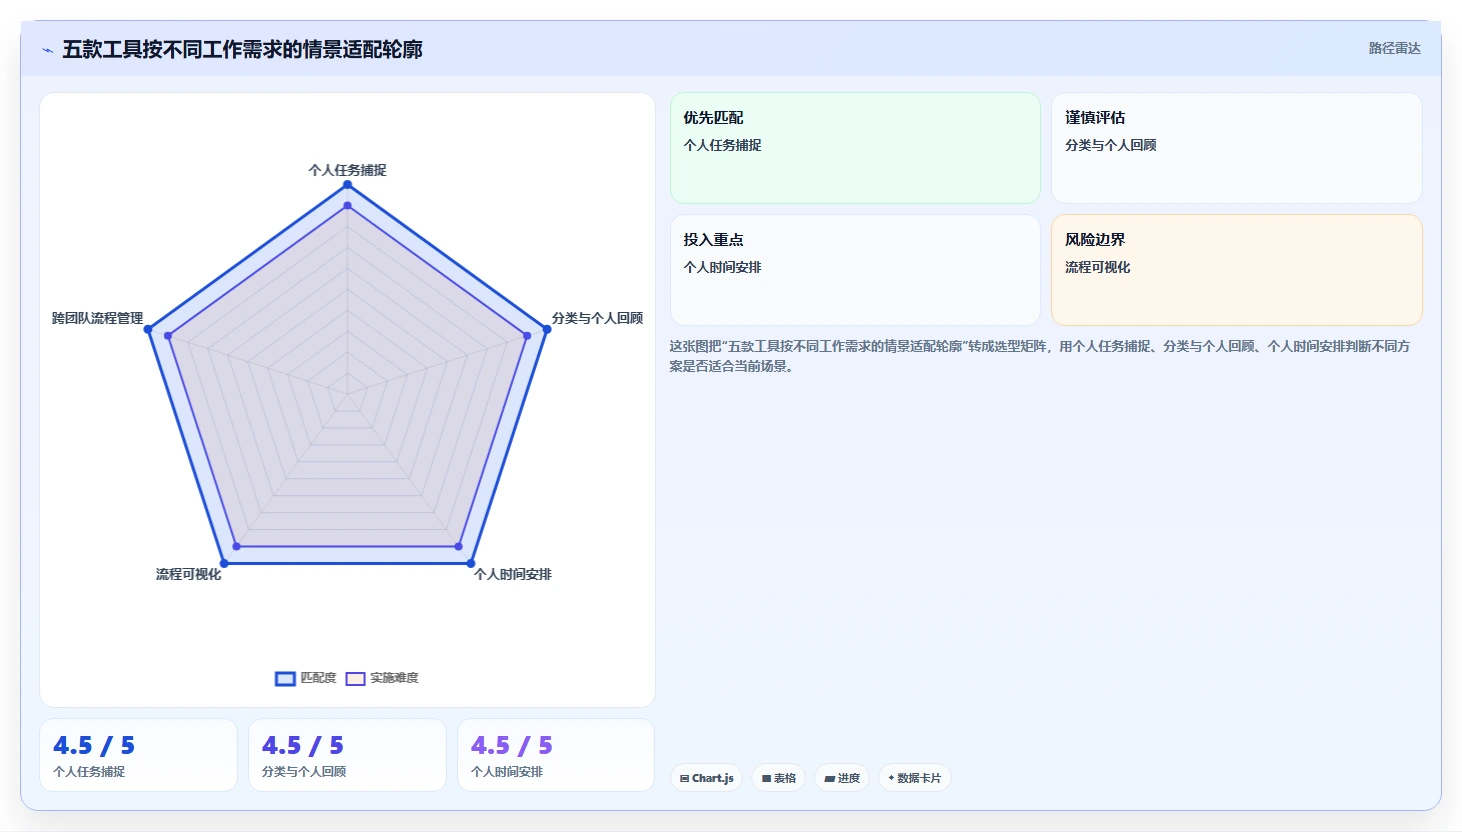
Task: Click outer blue data point at 分类与个人回顾 vertex
Action: point(546,329)
